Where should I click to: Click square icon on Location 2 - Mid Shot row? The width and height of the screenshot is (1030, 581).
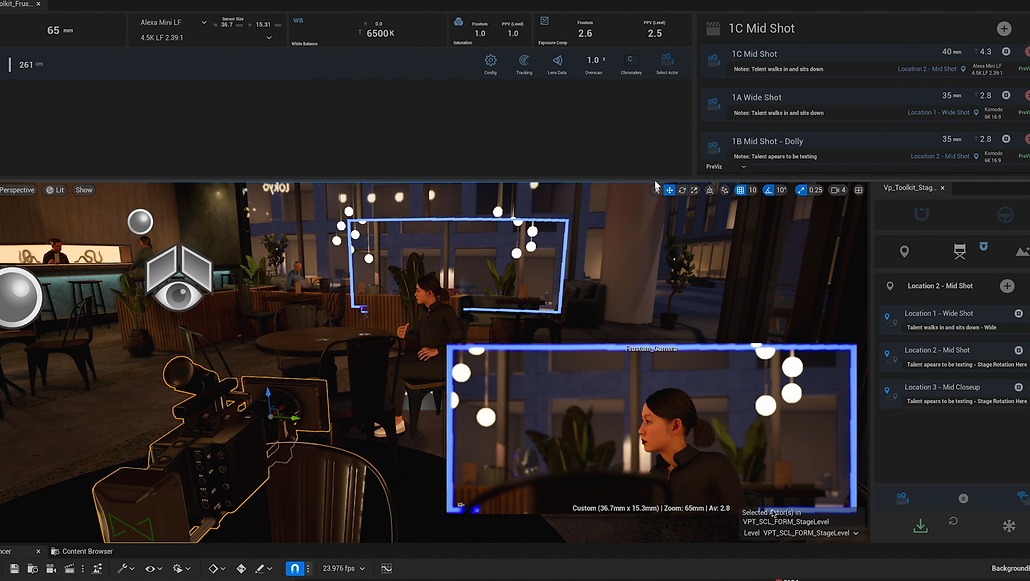coord(1019,350)
